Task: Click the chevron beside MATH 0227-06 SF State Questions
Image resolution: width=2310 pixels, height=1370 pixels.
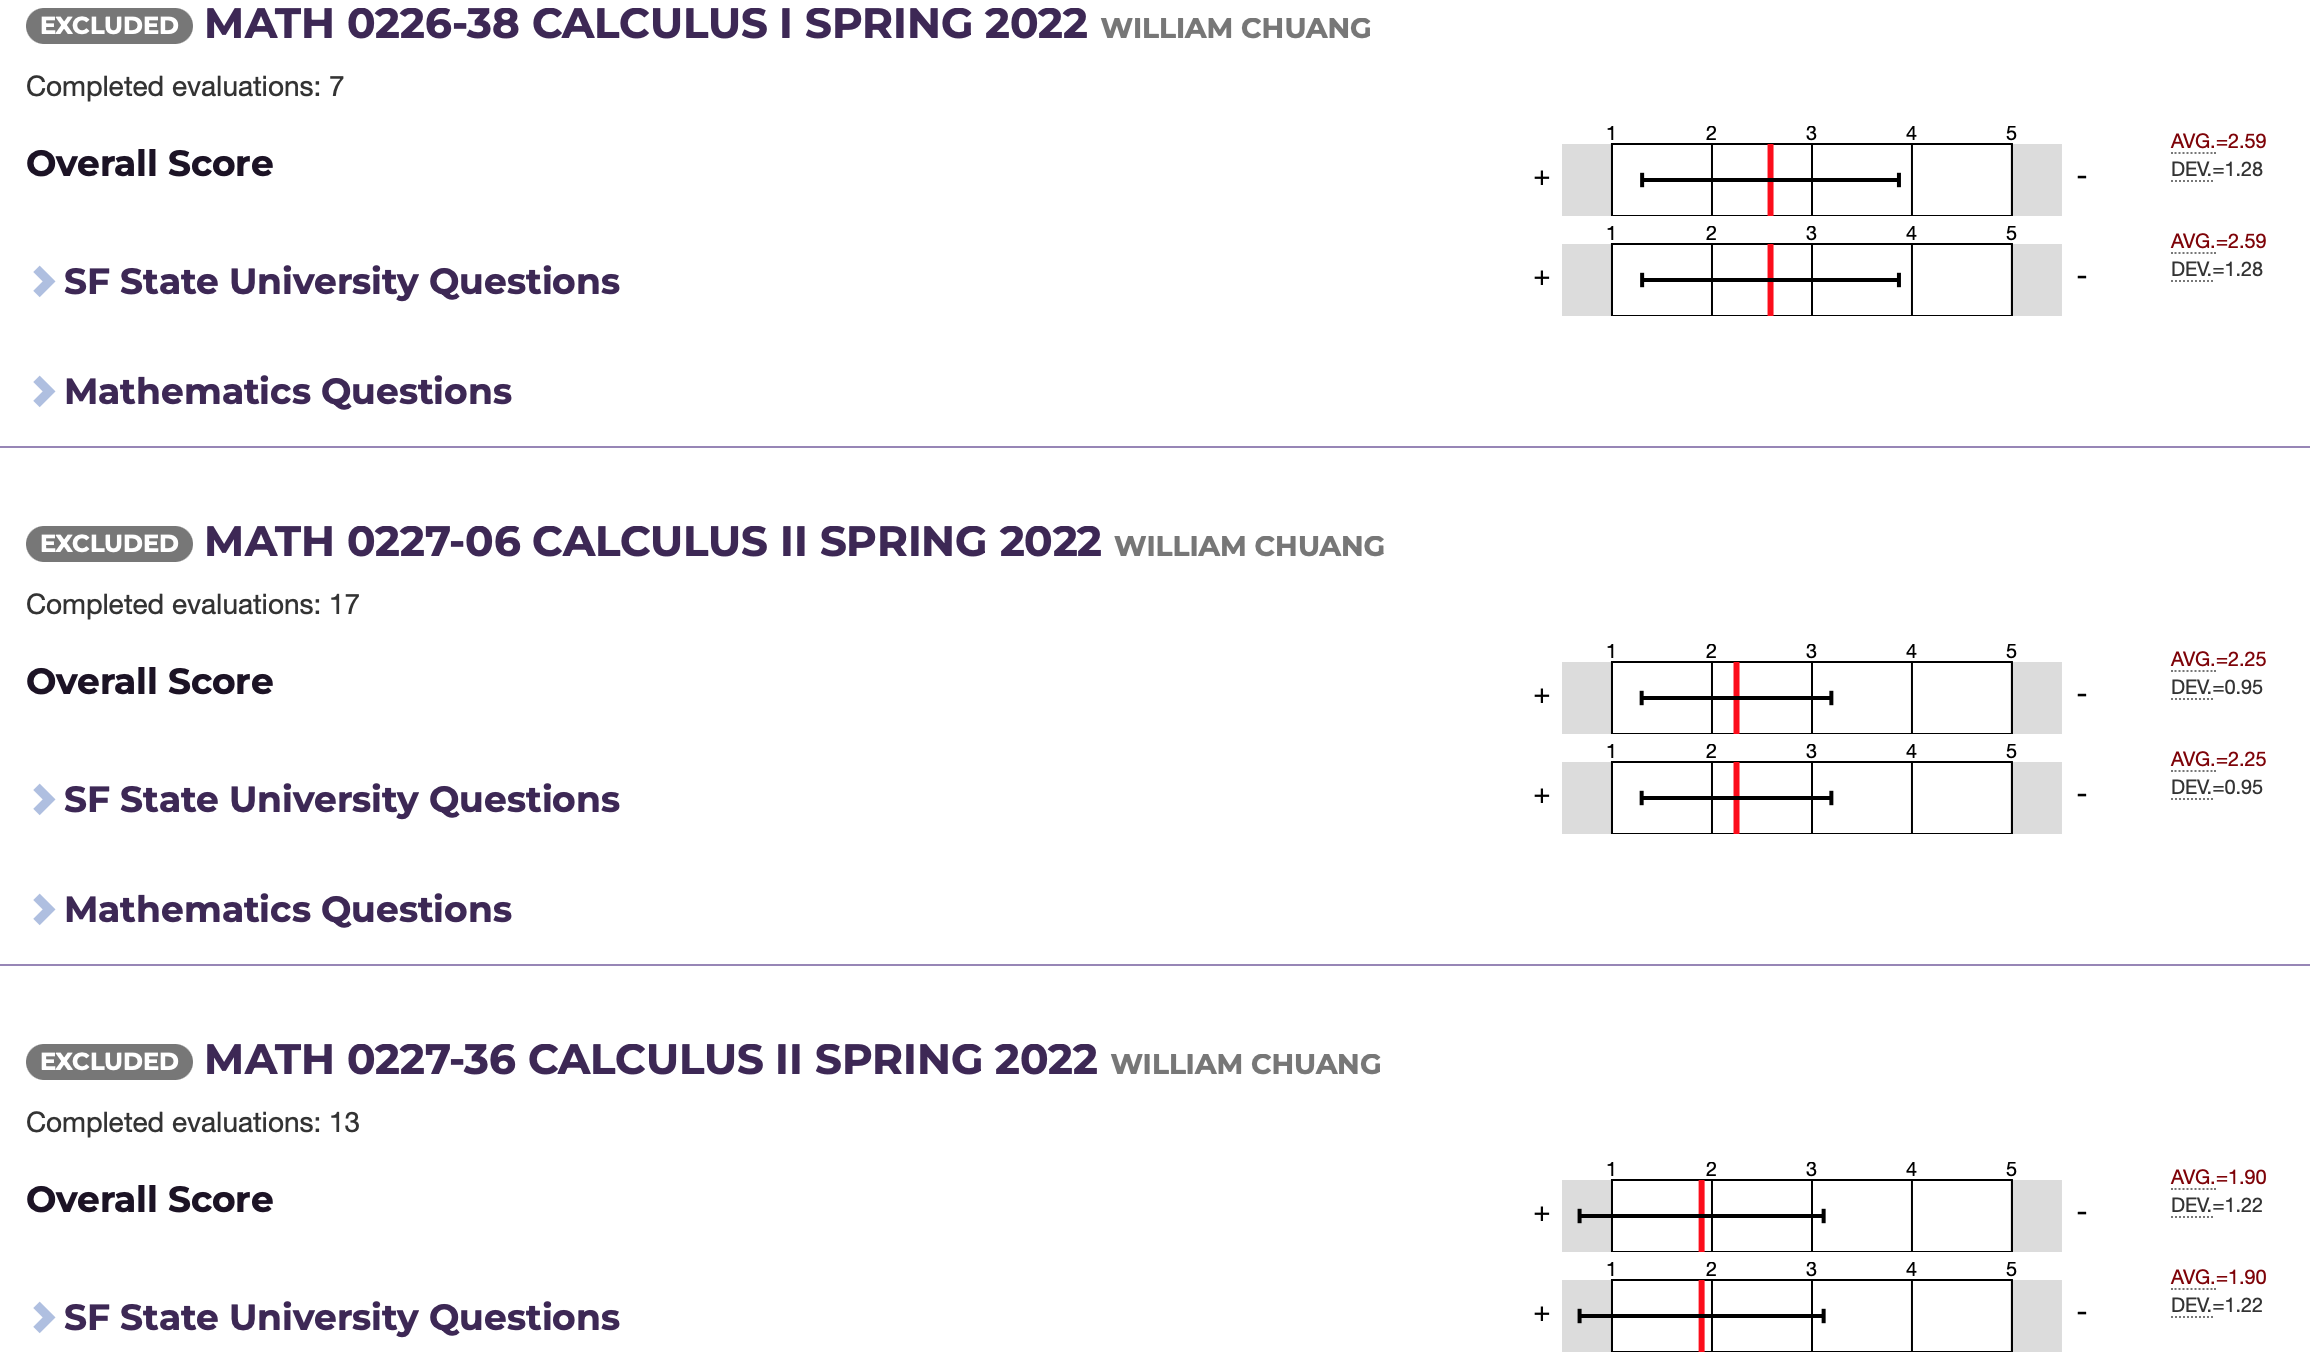Action: [x=42, y=800]
